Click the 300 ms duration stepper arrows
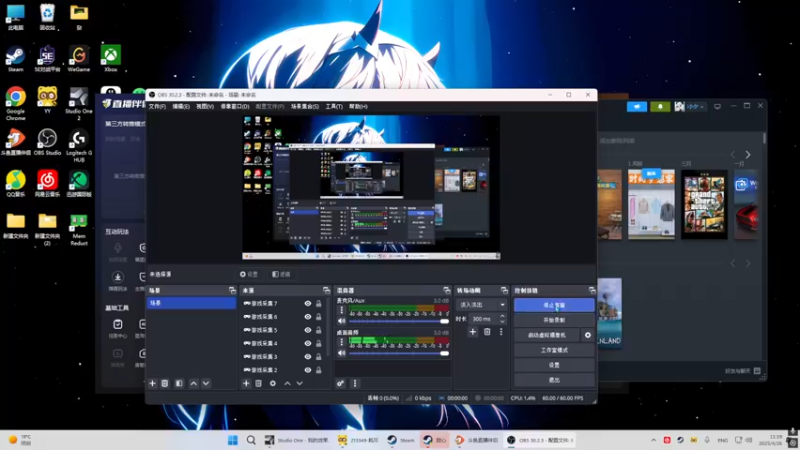 click(502, 319)
